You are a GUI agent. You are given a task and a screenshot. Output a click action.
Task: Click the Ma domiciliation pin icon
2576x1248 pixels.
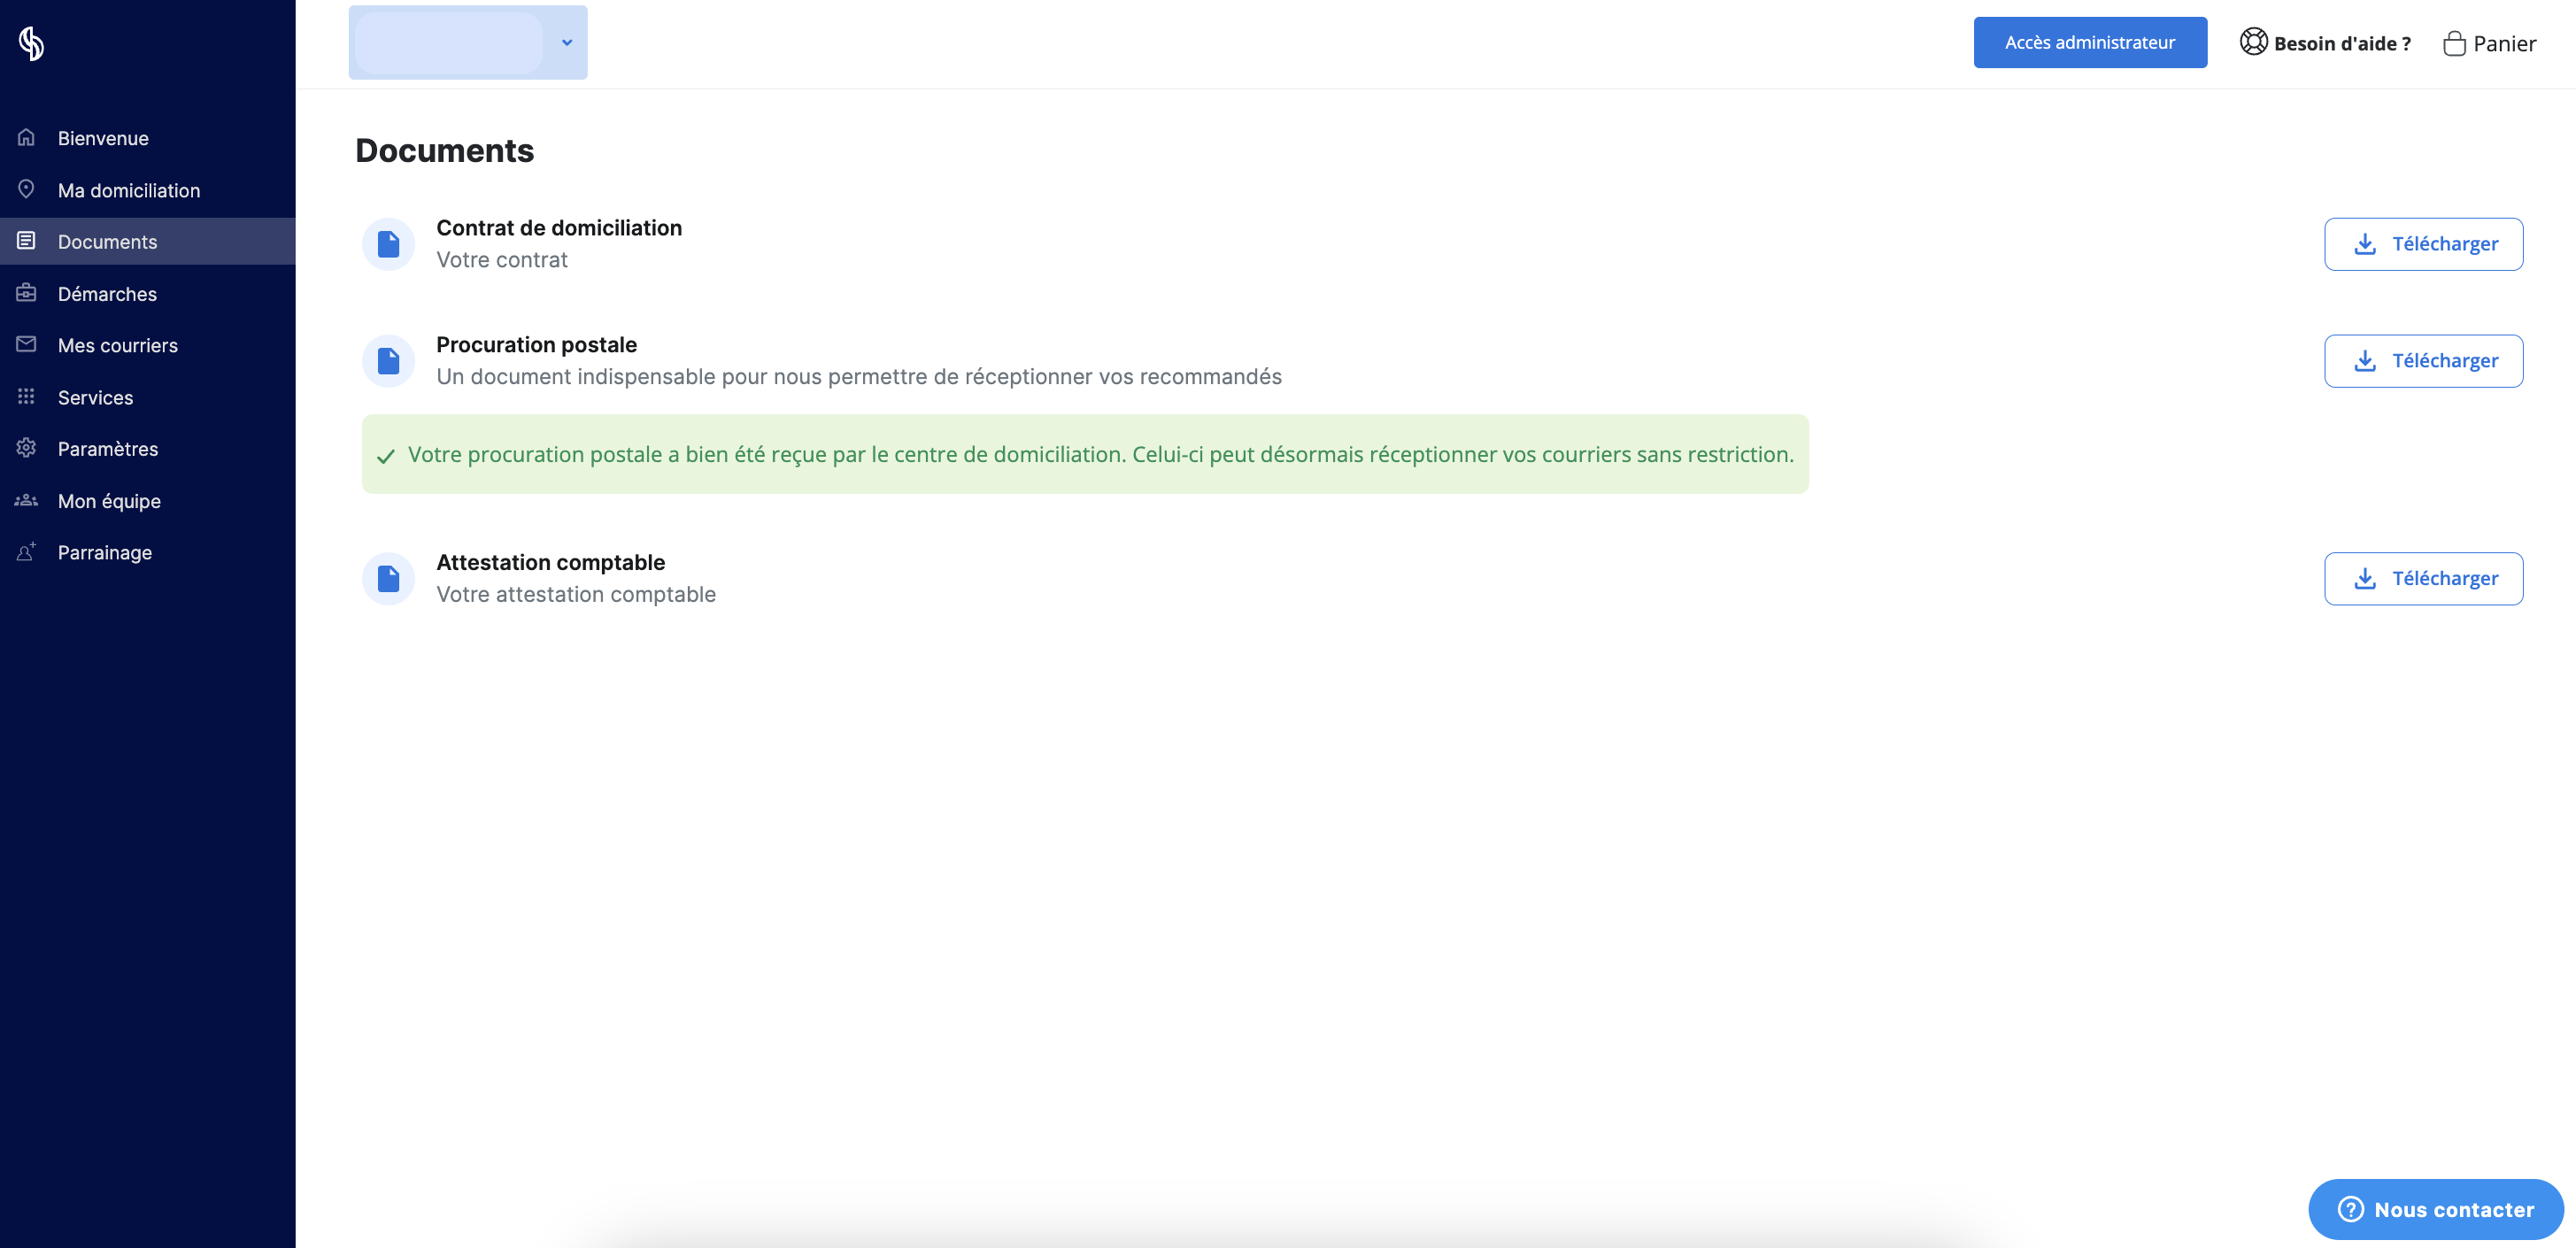coord(26,189)
